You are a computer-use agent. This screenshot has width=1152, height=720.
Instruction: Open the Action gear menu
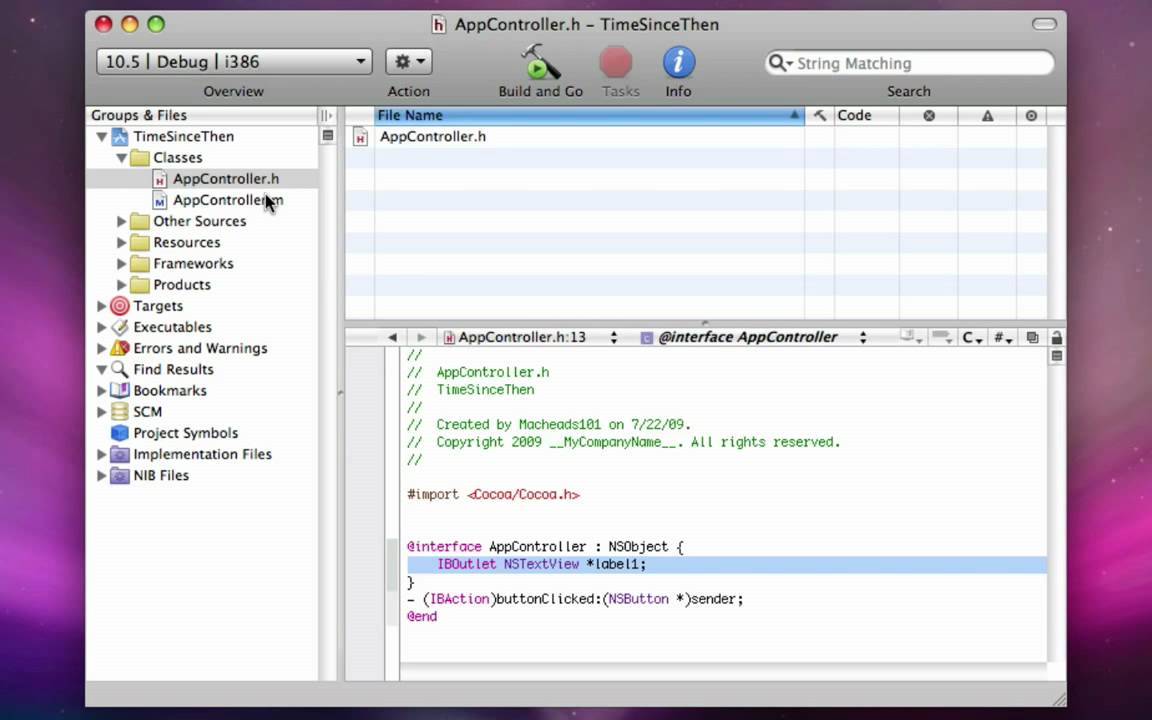pos(408,62)
